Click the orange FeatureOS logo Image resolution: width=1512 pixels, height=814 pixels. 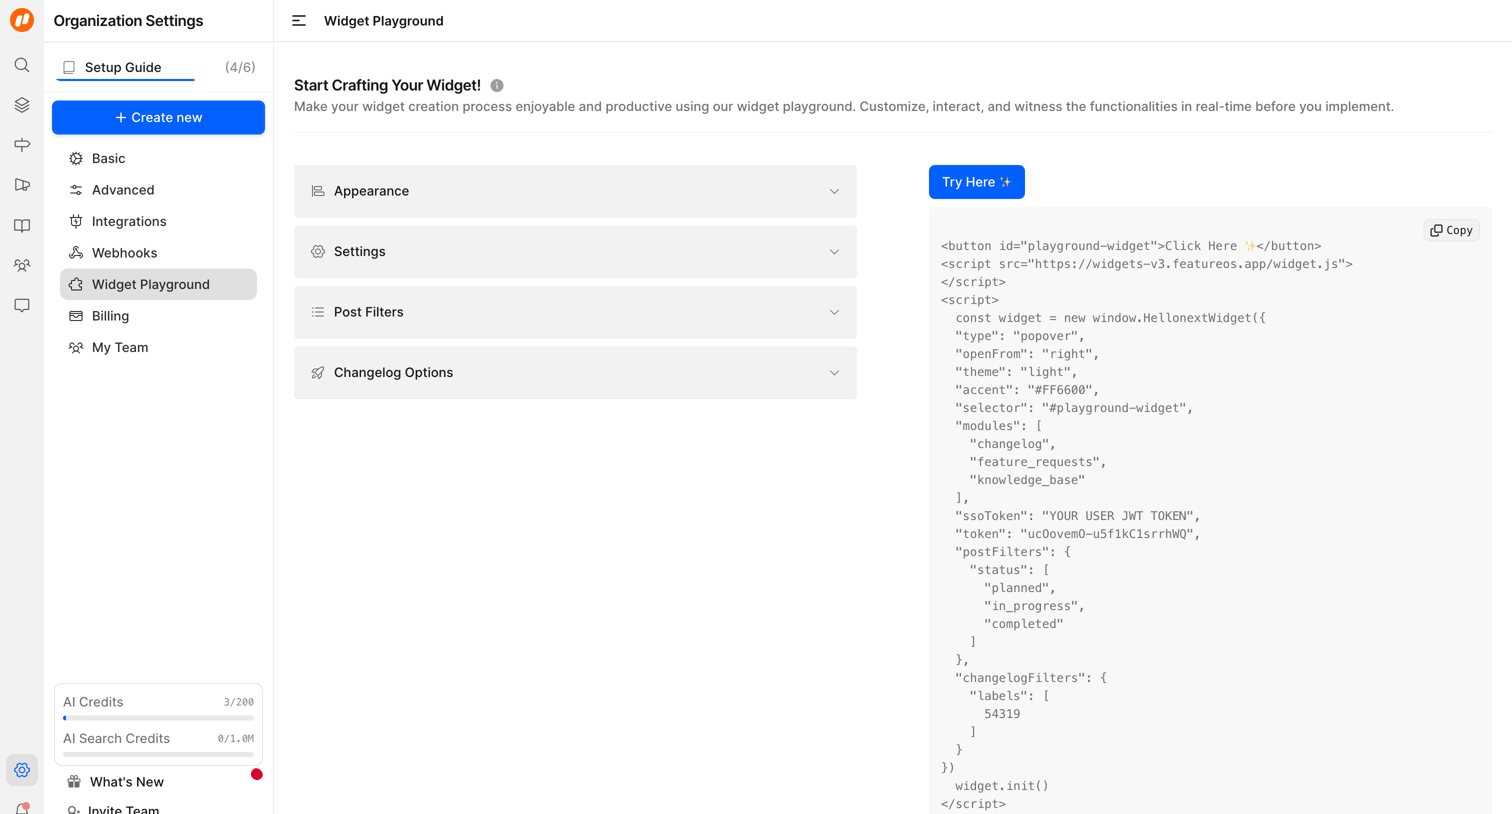[x=22, y=20]
